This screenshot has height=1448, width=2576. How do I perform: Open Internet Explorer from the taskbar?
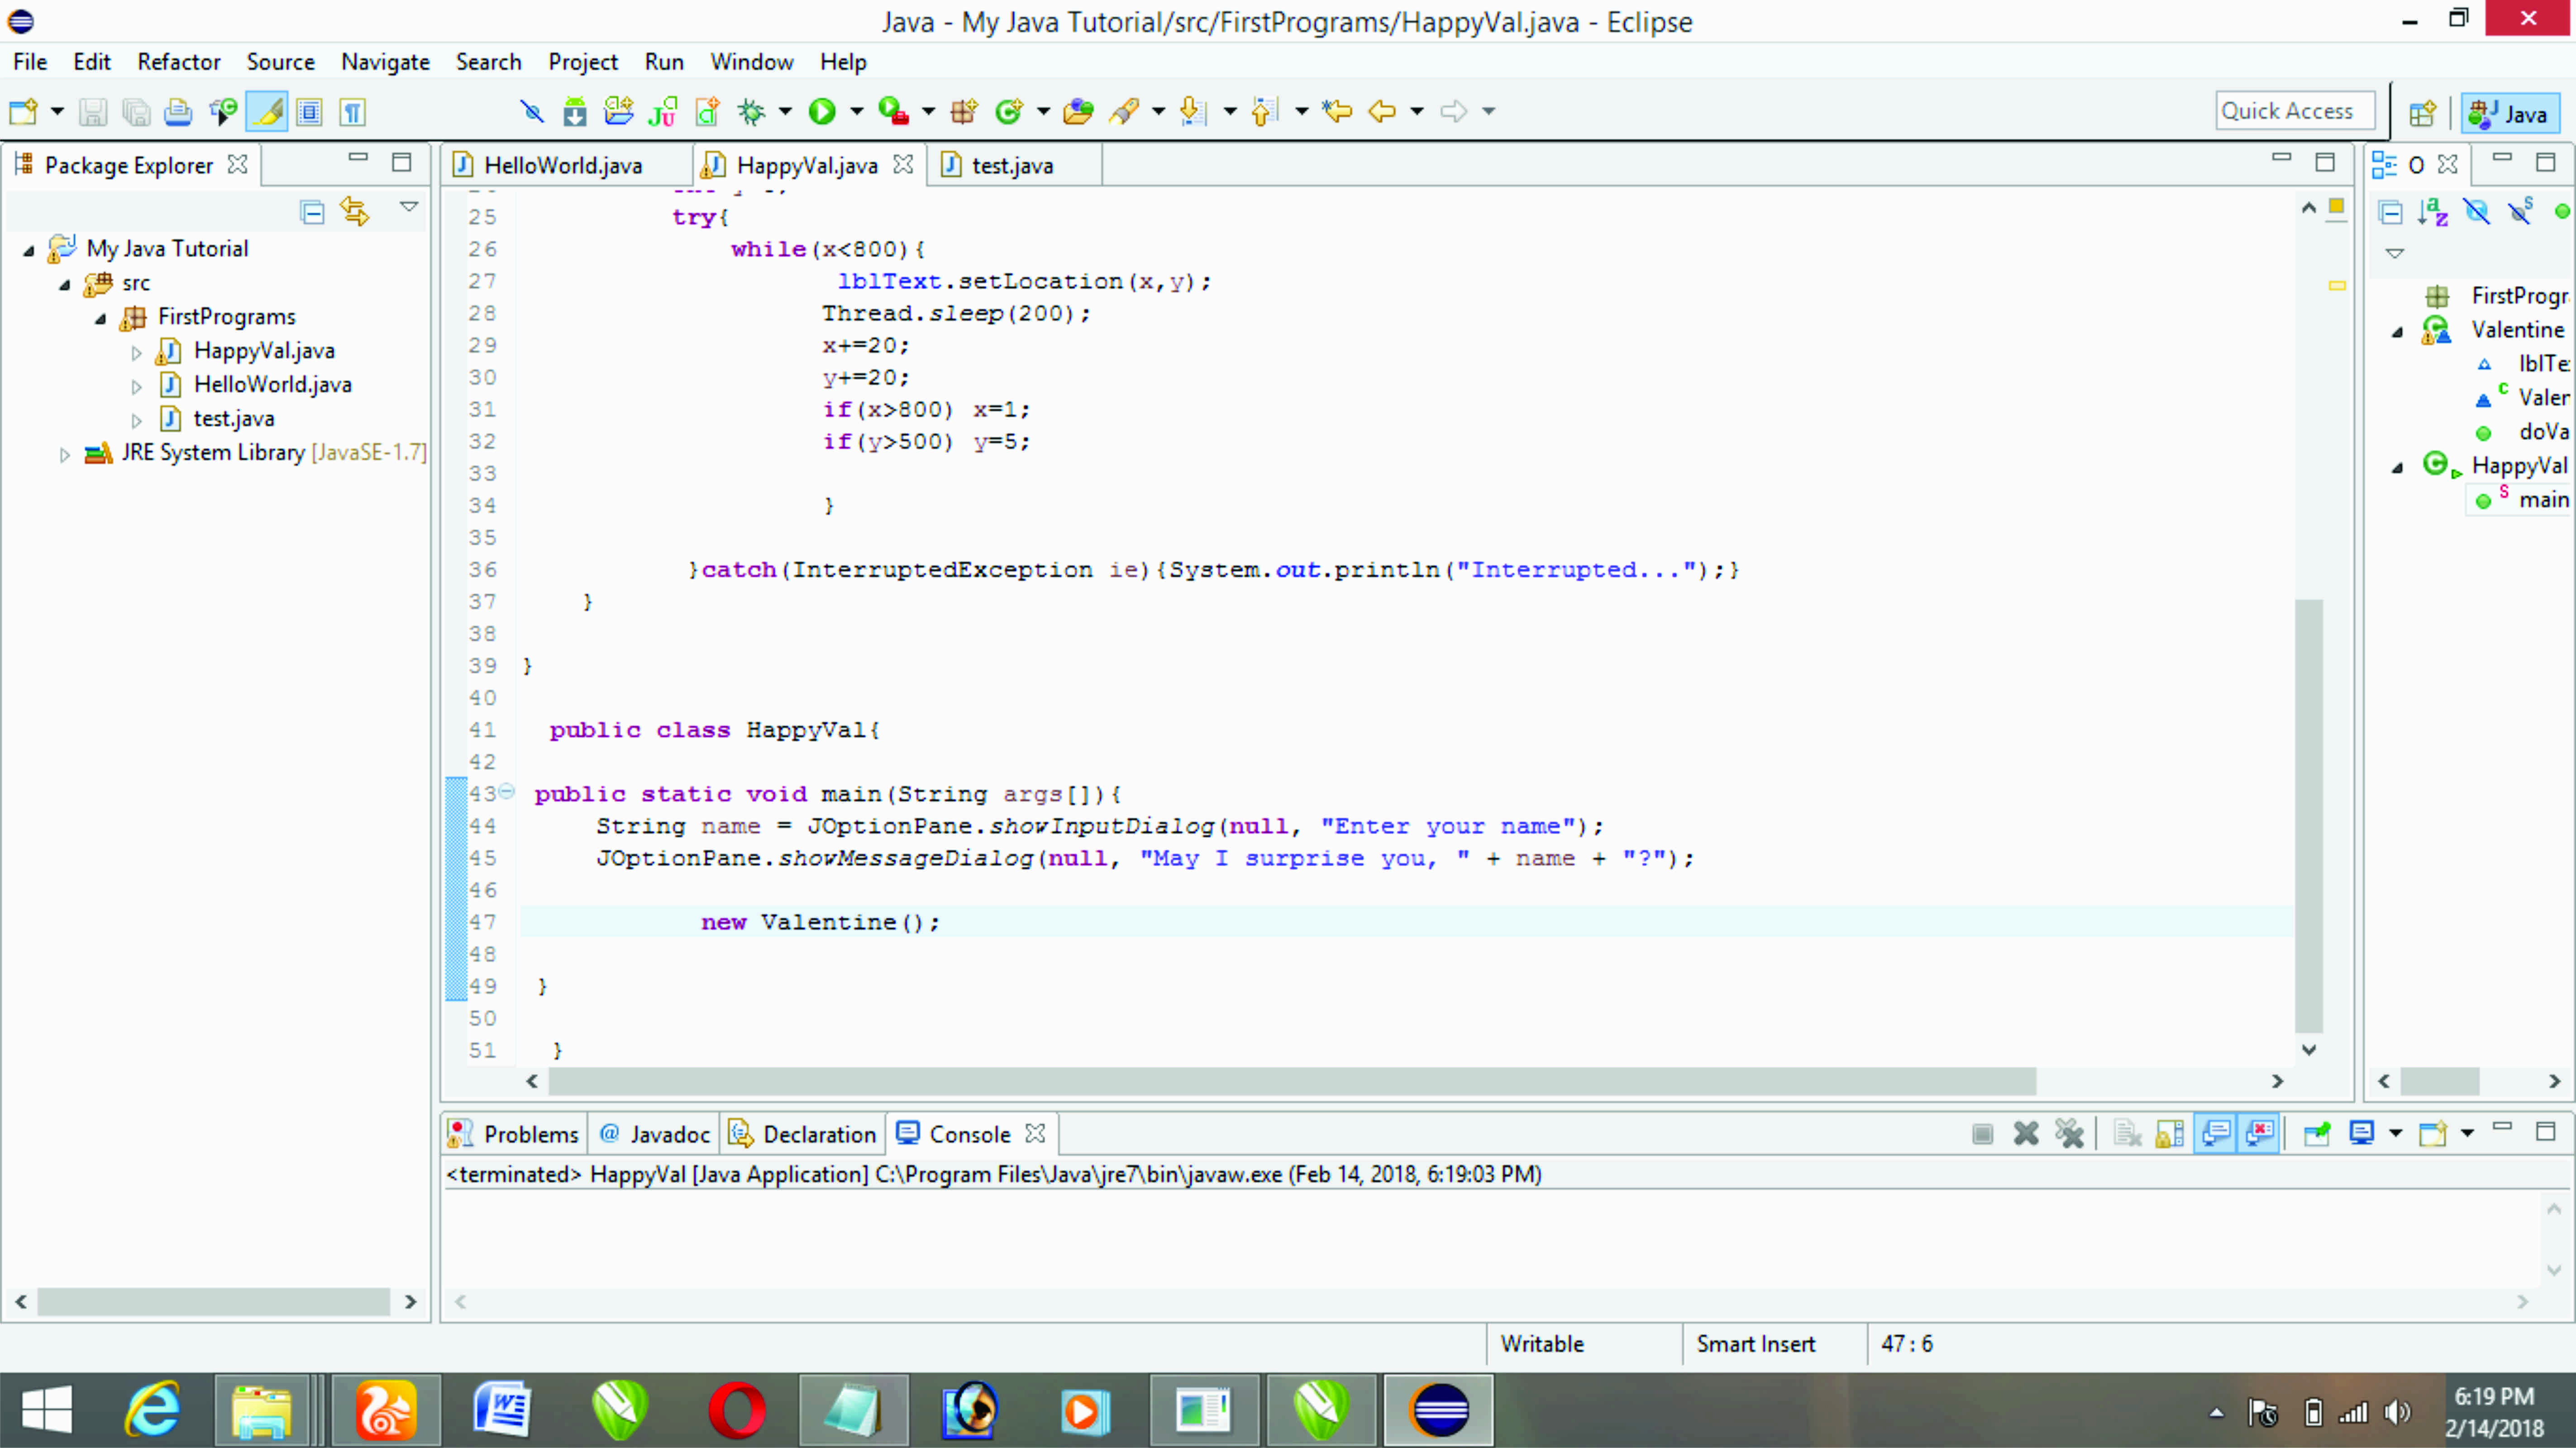pyautogui.click(x=152, y=1410)
